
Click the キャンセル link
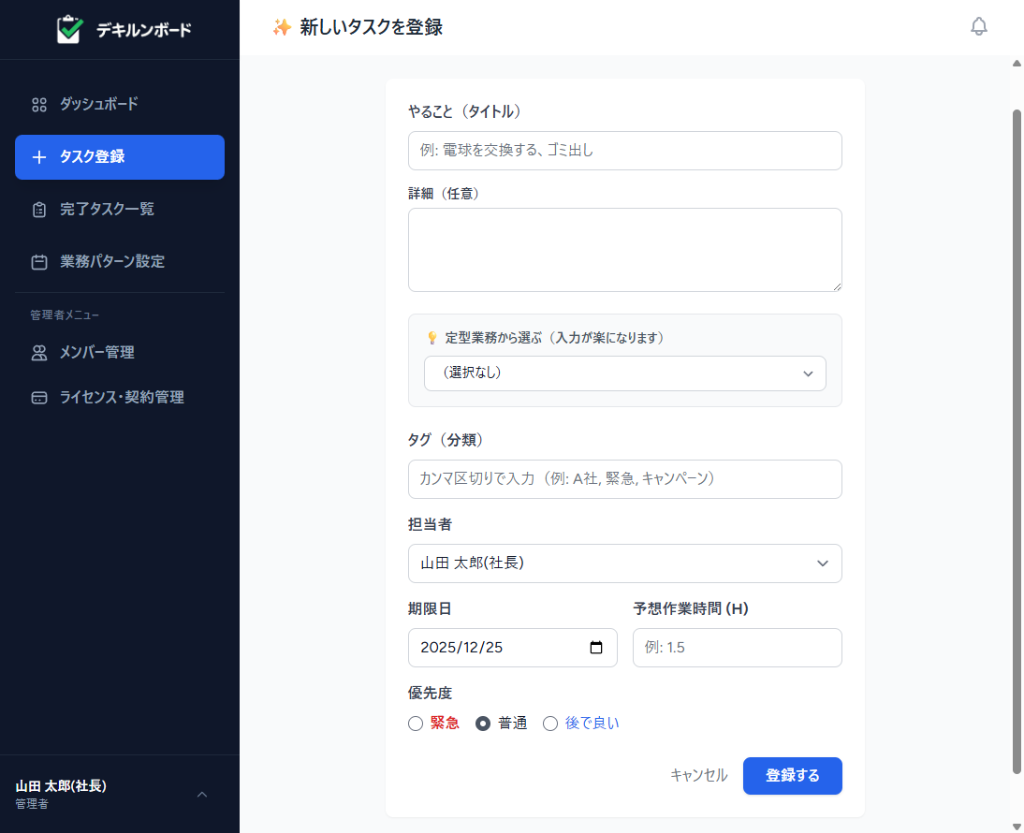[x=697, y=775]
